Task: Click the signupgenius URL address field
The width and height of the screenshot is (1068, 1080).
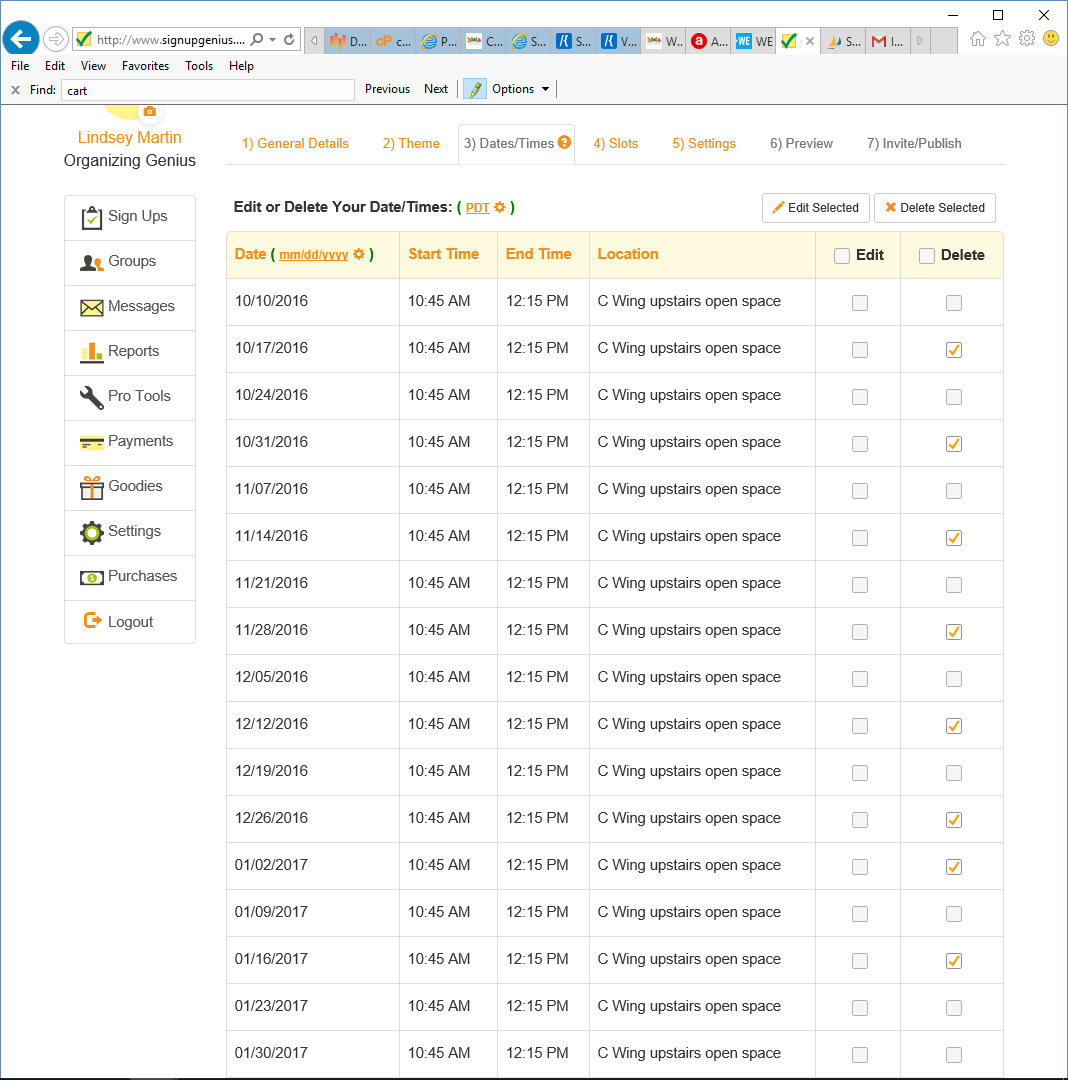Action: (171, 39)
